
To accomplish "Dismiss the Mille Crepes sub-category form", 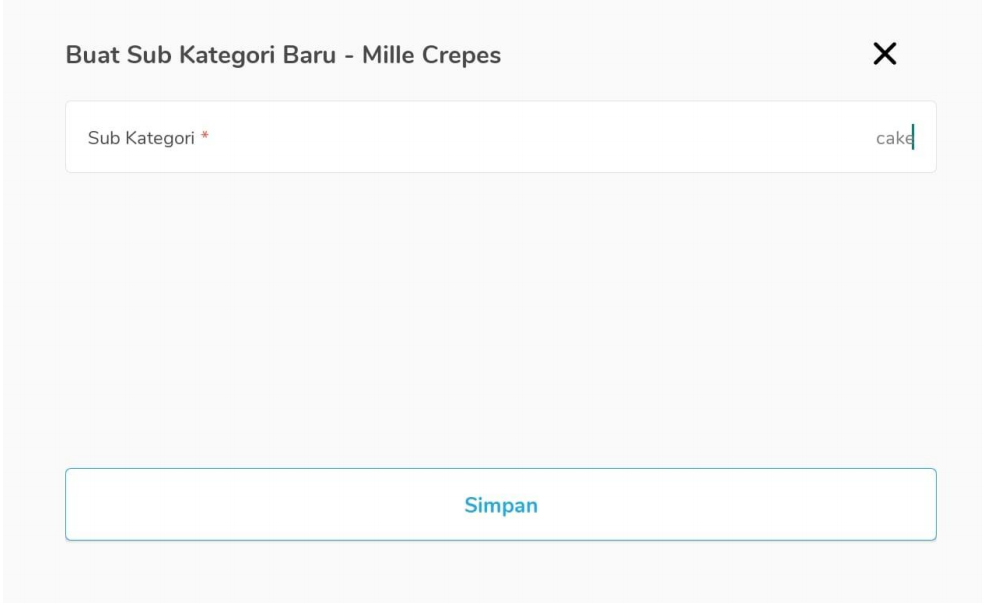I will [x=884, y=54].
